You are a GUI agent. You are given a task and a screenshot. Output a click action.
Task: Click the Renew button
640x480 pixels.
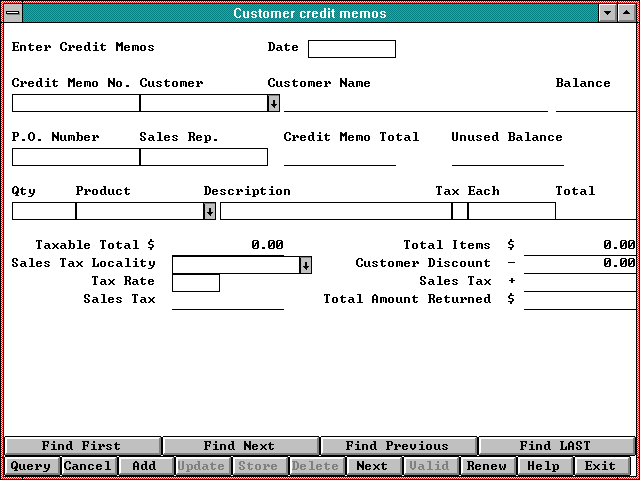[x=487, y=466]
